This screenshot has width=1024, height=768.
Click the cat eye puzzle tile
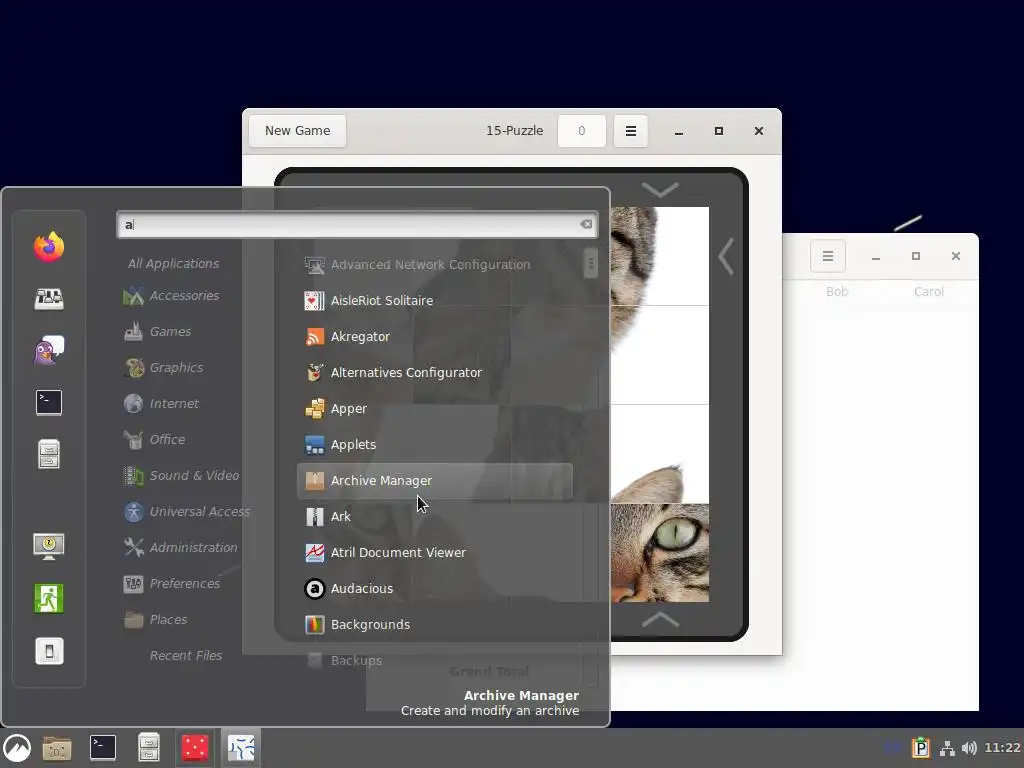pos(660,553)
